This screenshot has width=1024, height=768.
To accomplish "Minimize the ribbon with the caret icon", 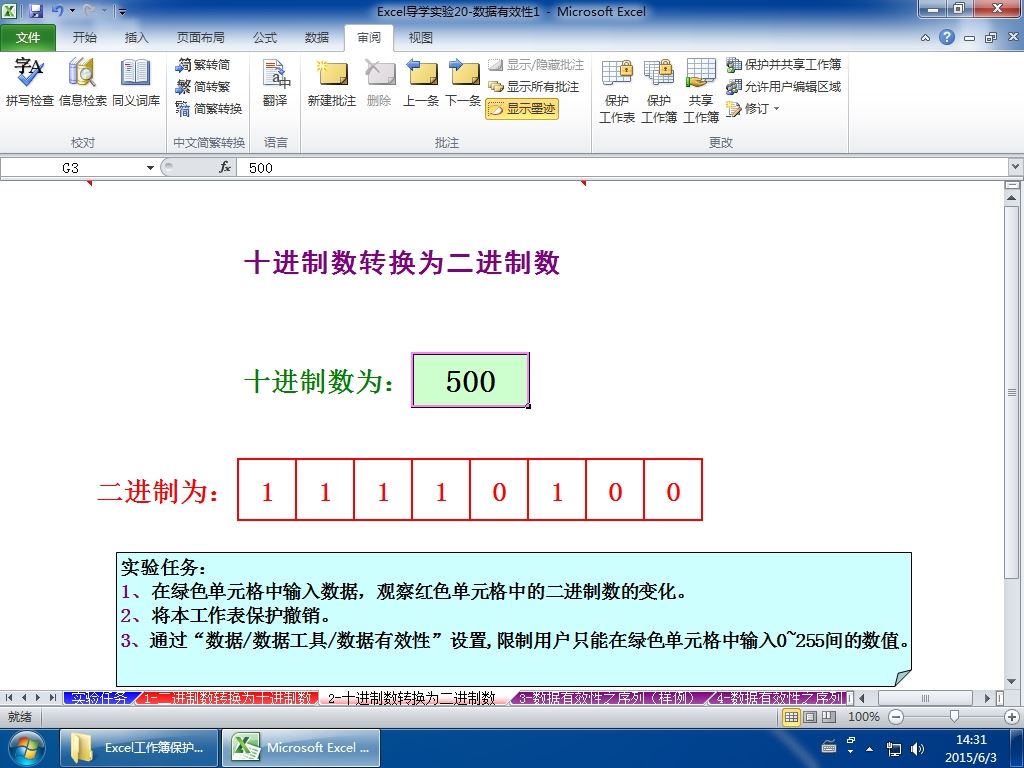I will (925, 38).
